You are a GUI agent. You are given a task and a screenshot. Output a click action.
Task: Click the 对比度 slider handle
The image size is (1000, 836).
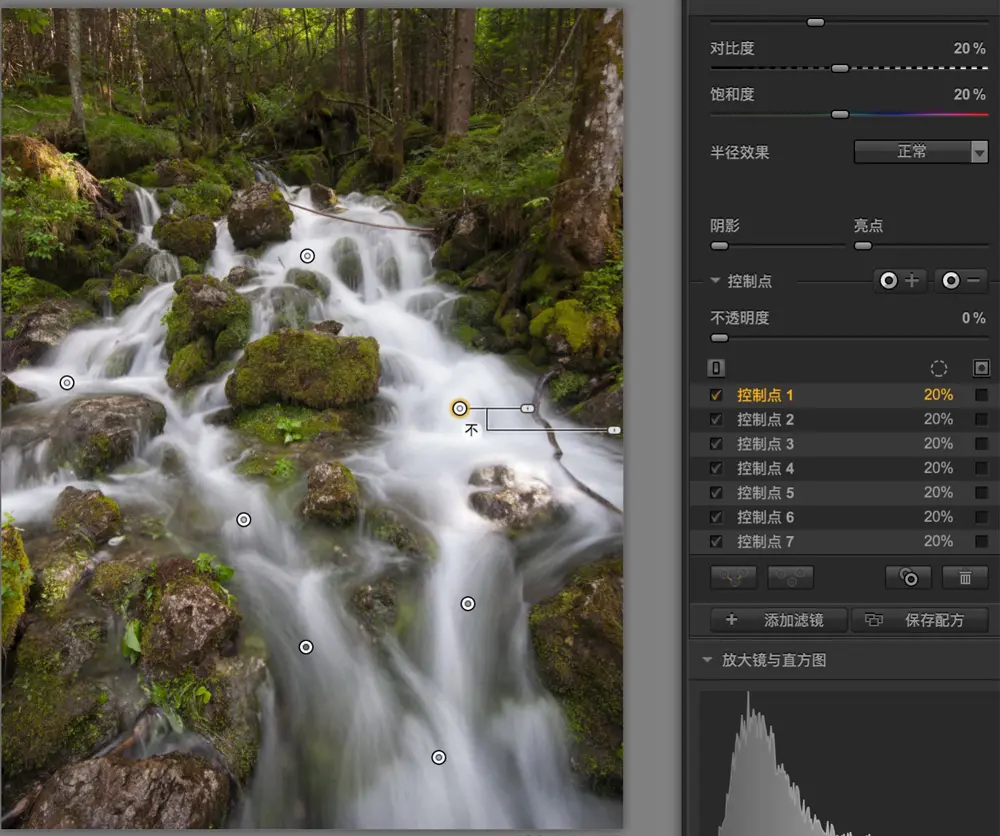pyautogui.click(x=840, y=68)
